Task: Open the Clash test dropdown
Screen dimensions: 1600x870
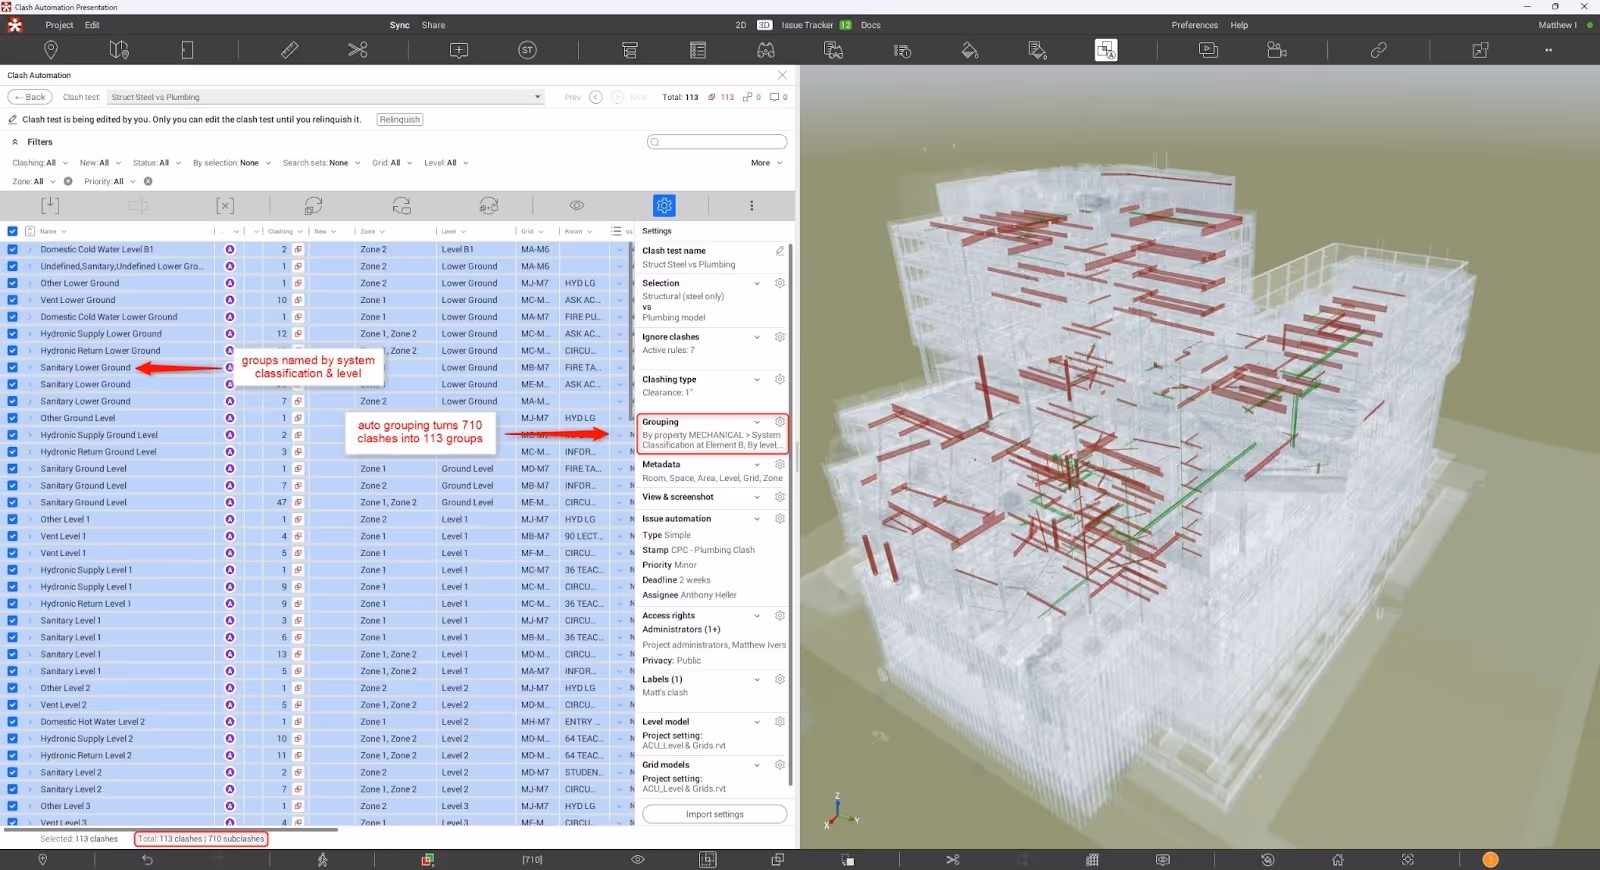Action: pyautogui.click(x=326, y=97)
